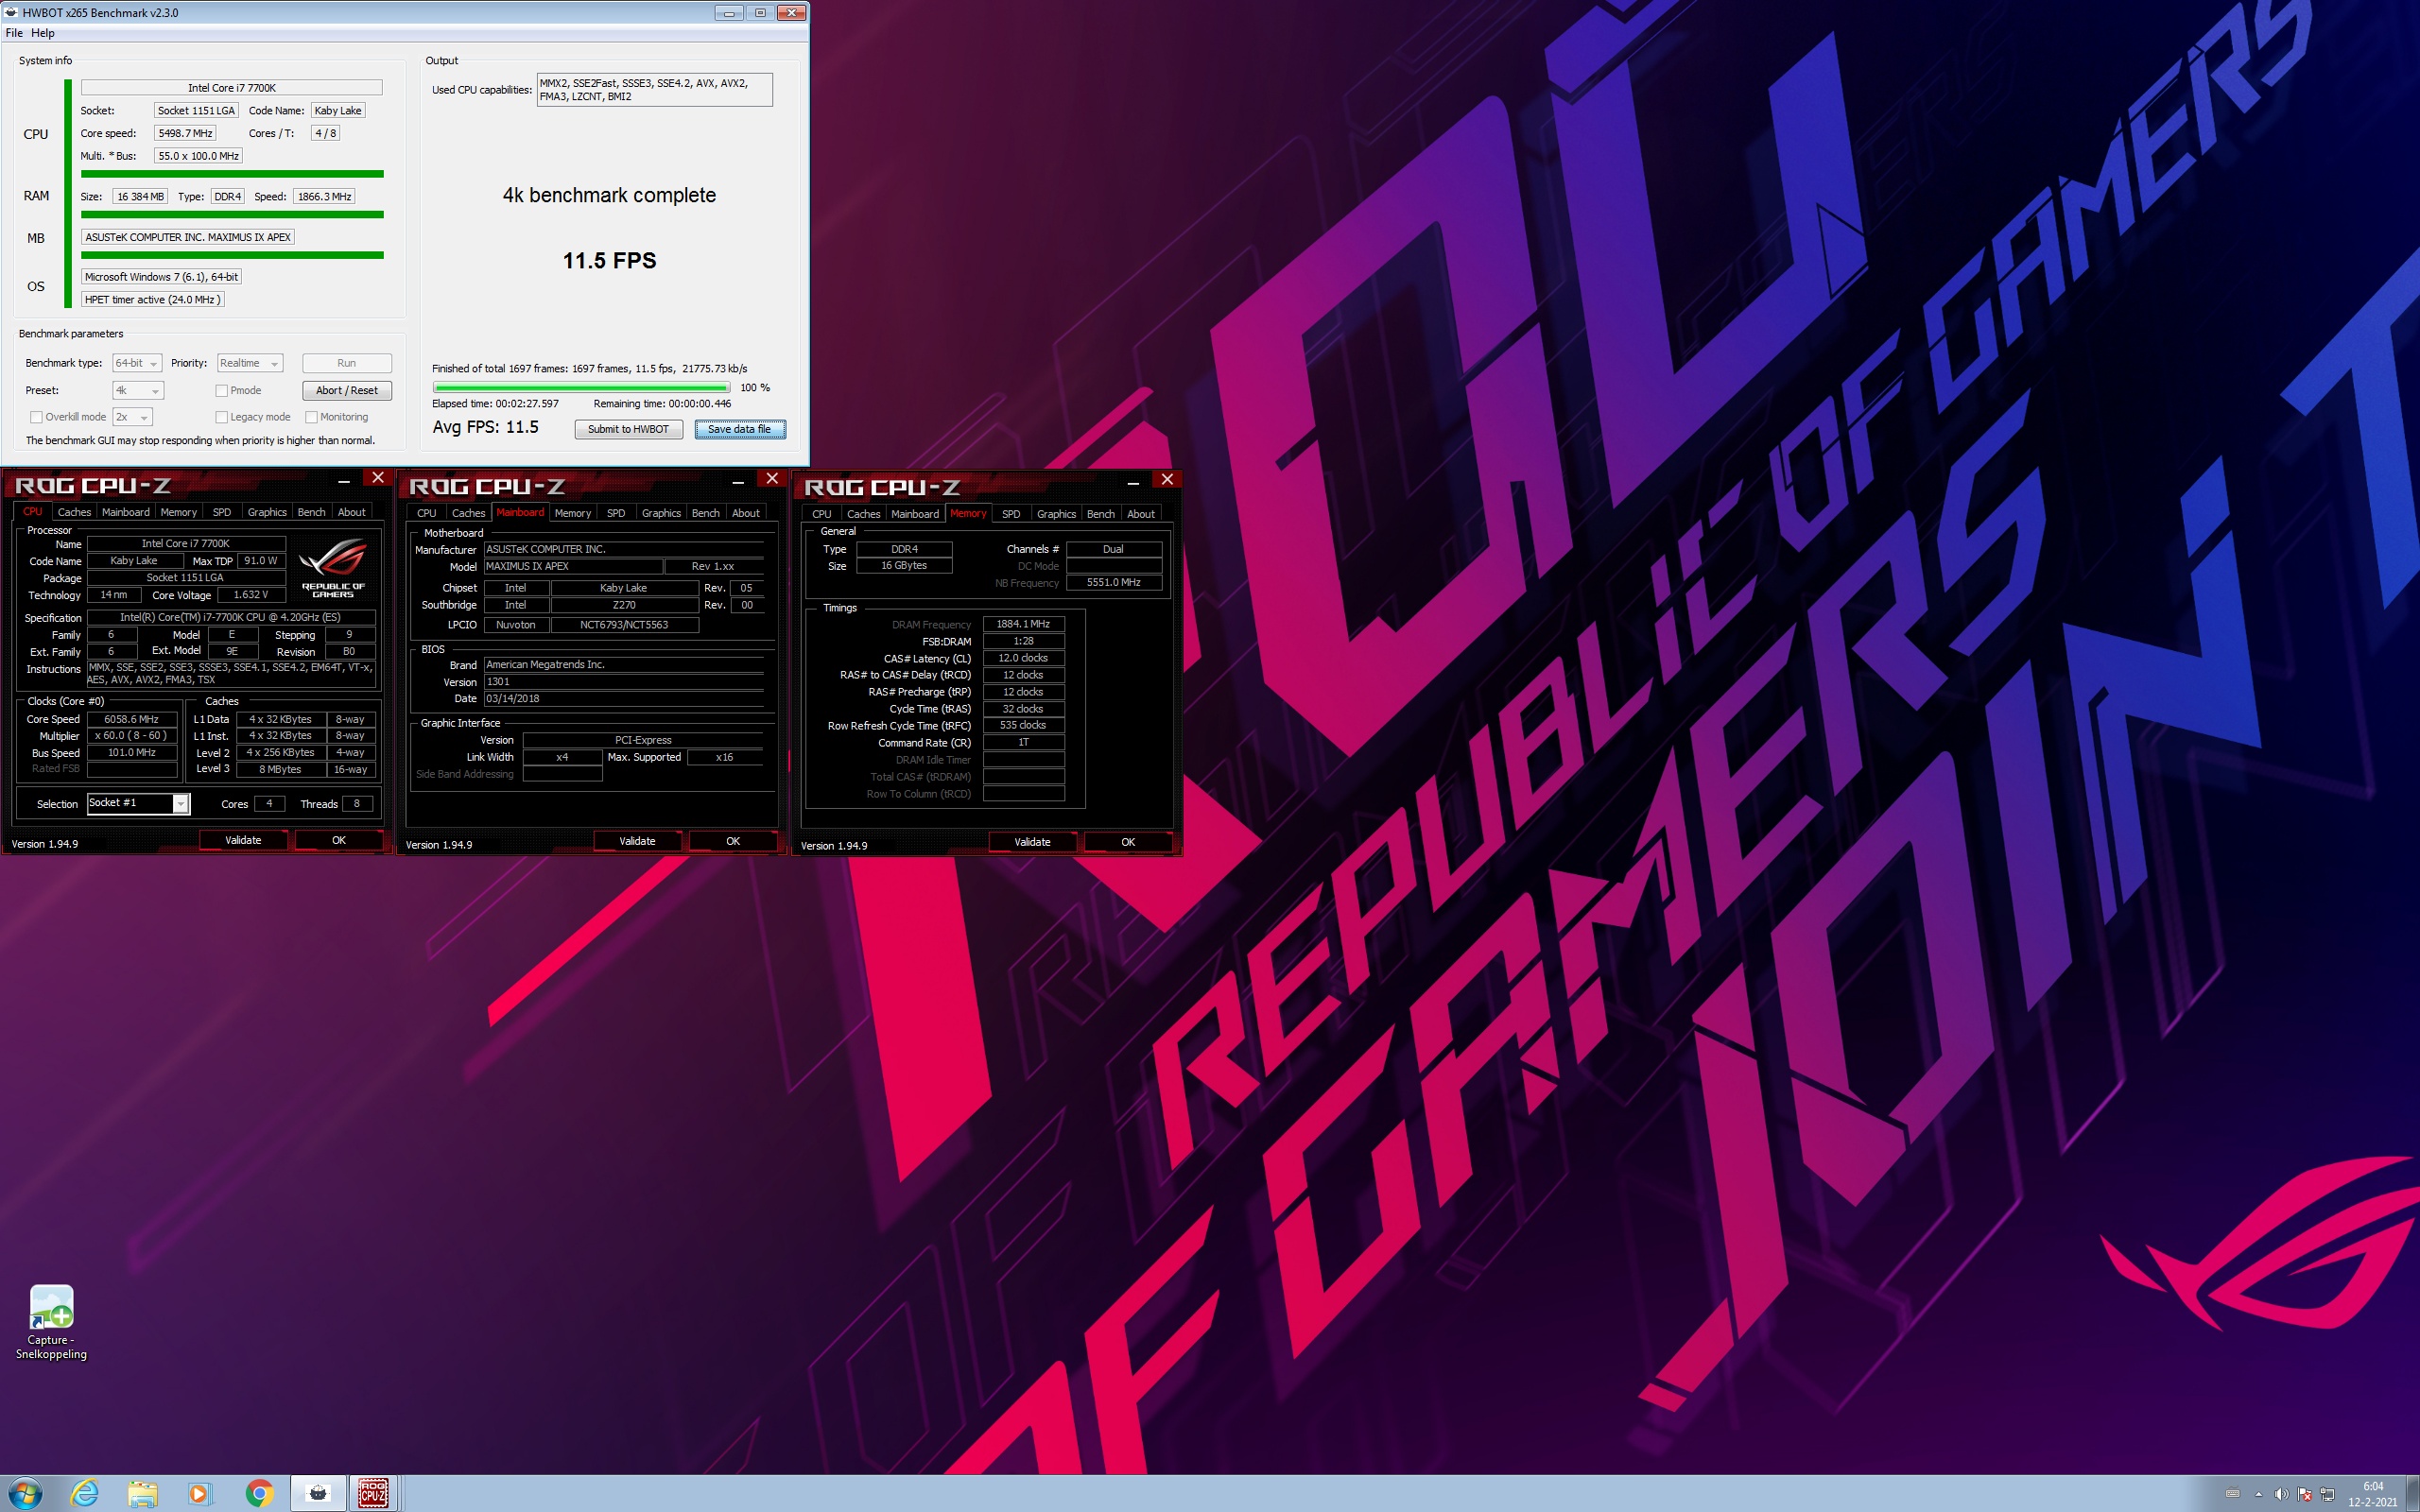
Task: Minimize the CPU-Z CPU tab window
Action: click(343, 480)
